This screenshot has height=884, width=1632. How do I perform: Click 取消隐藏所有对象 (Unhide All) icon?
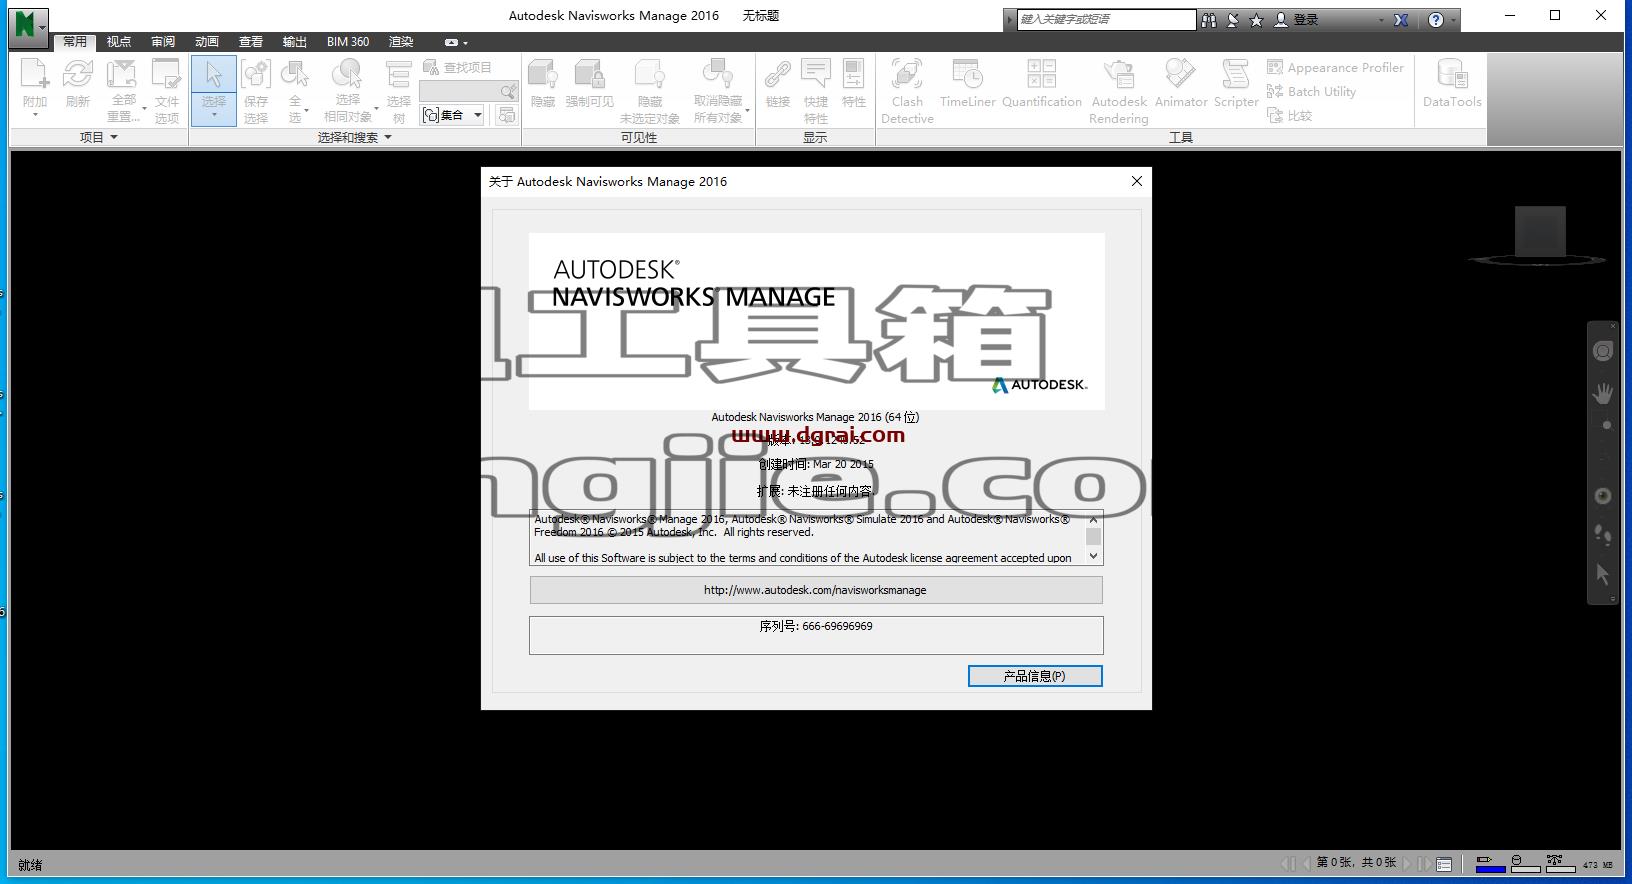pyautogui.click(x=718, y=75)
